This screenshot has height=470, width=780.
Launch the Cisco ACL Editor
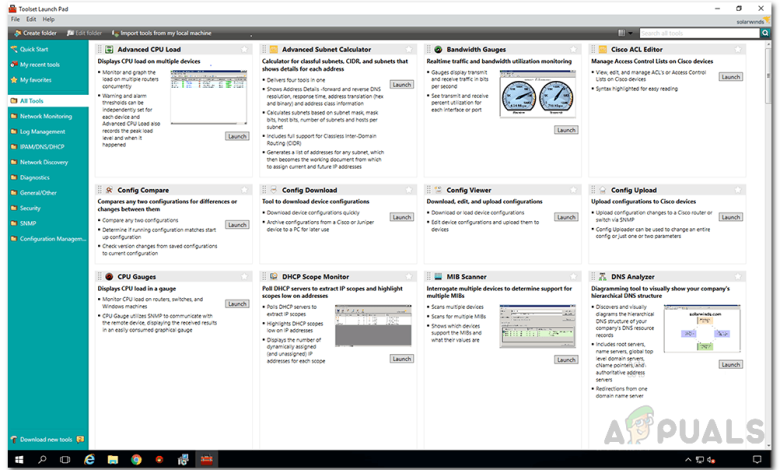[731, 77]
